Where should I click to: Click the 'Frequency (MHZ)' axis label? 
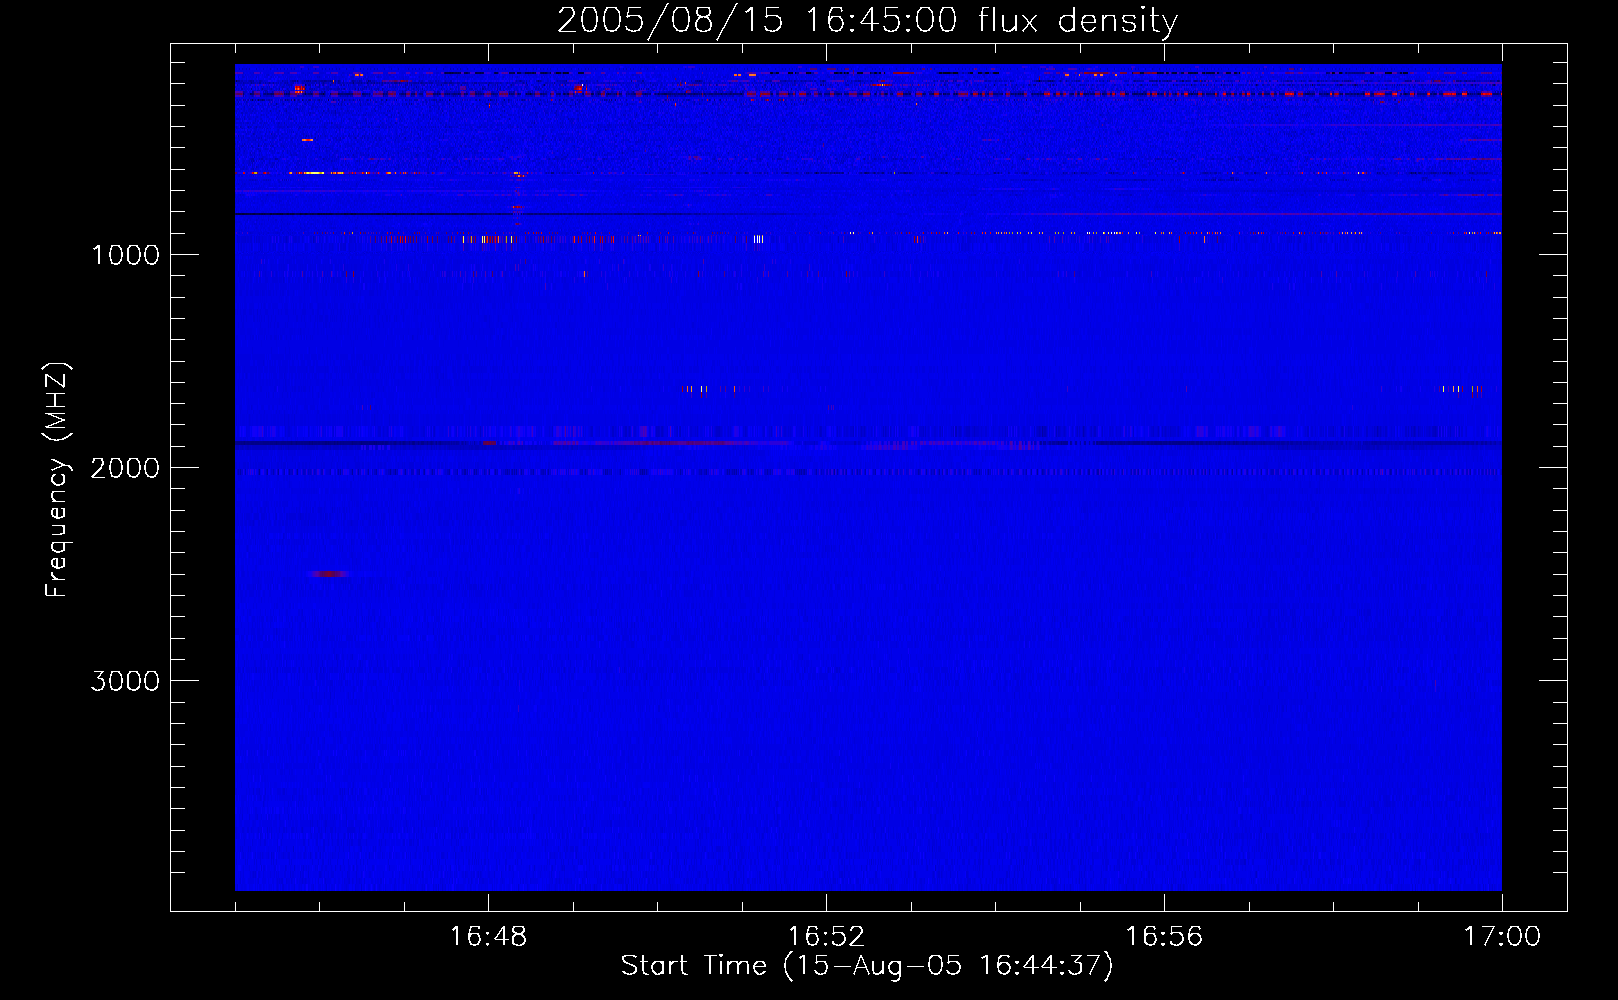pyautogui.click(x=57, y=480)
